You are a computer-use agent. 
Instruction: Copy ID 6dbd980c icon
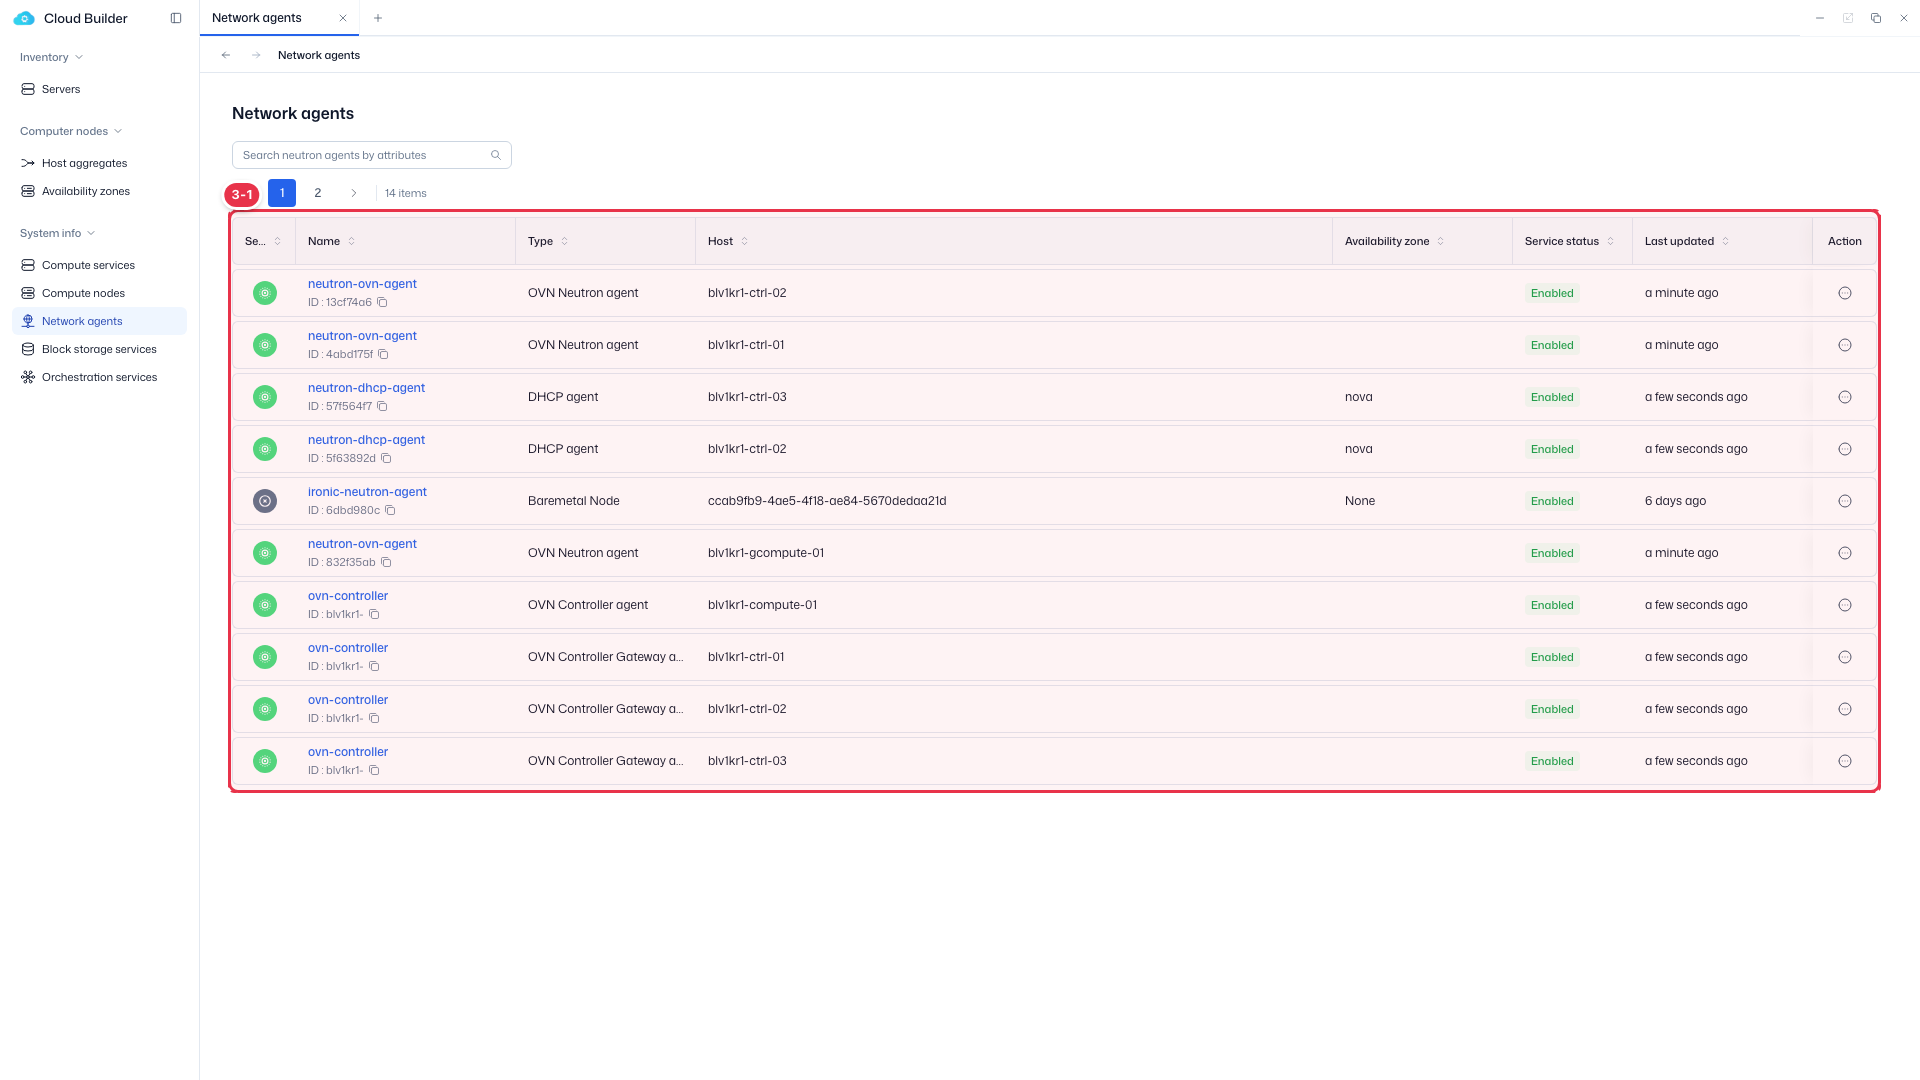pyautogui.click(x=390, y=510)
